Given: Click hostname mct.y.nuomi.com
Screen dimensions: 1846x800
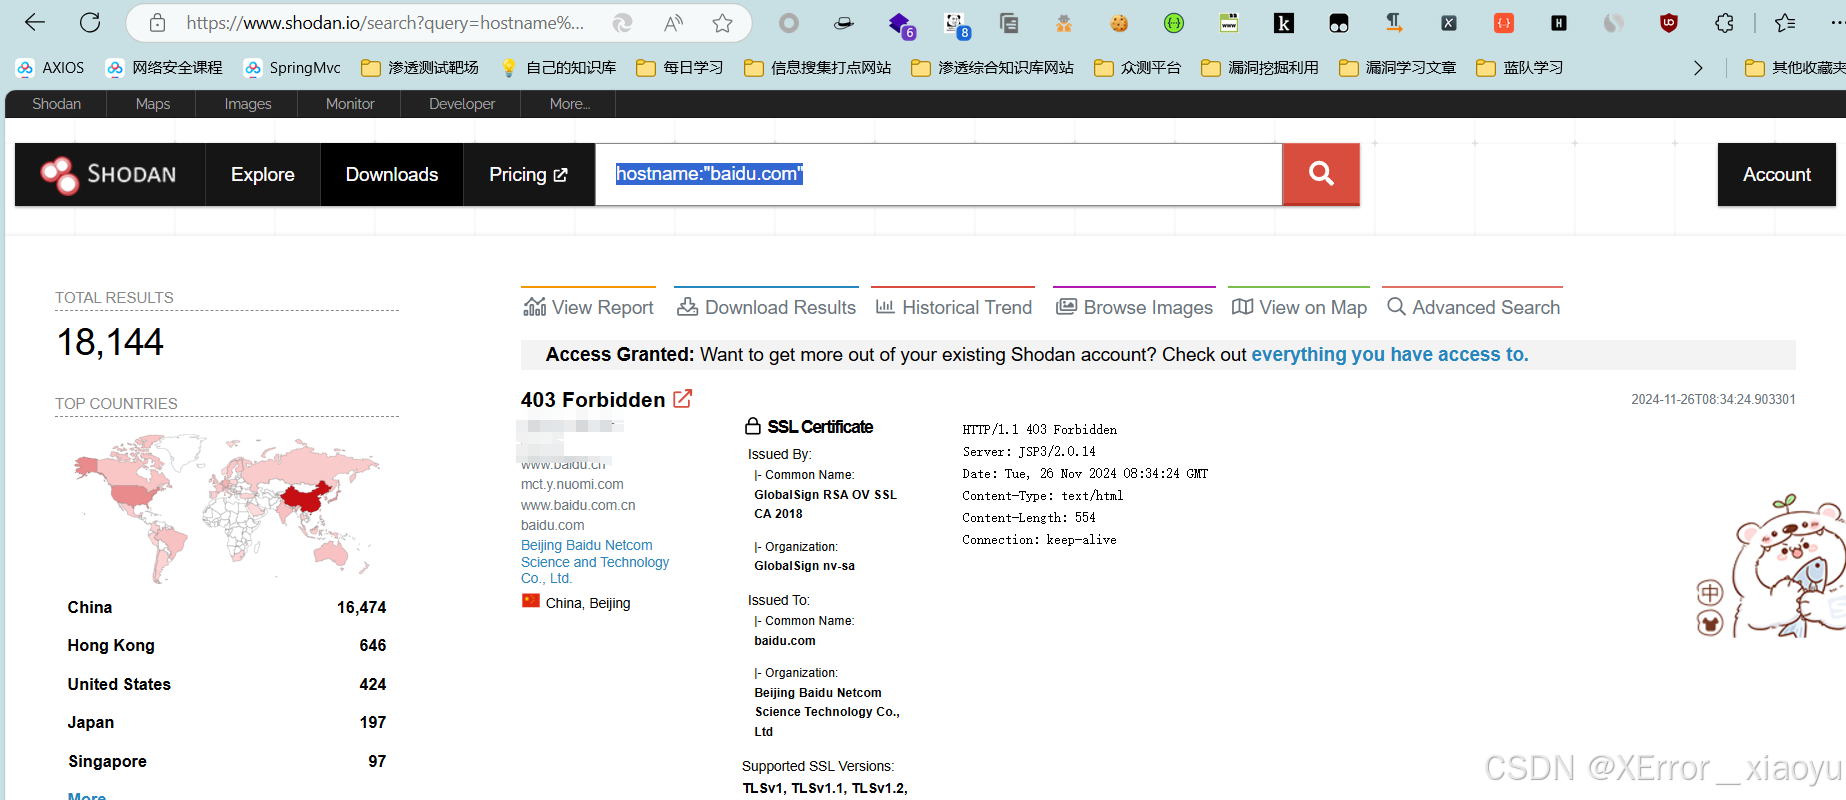Looking at the screenshot, I should pyautogui.click(x=572, y=484).
